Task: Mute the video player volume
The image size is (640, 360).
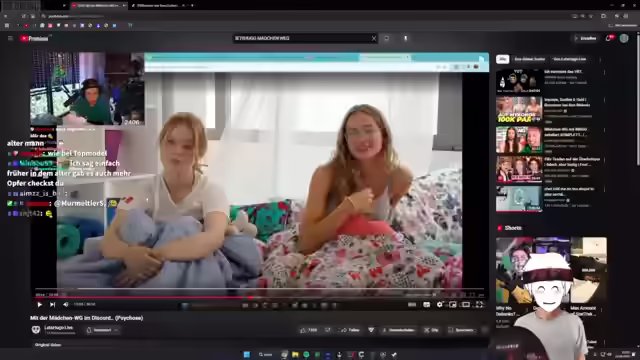Action: coord(66,304)
